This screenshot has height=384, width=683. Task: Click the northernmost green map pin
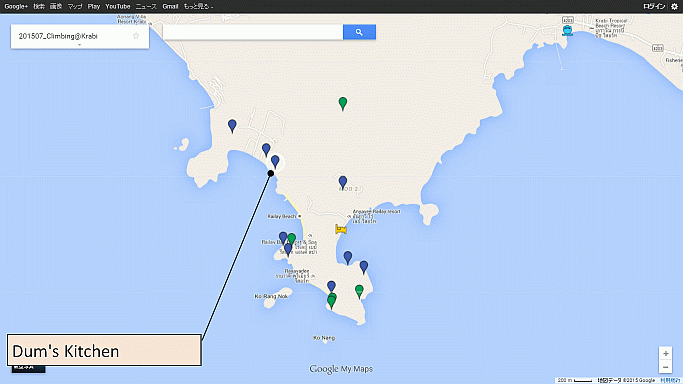pos(343,104)
